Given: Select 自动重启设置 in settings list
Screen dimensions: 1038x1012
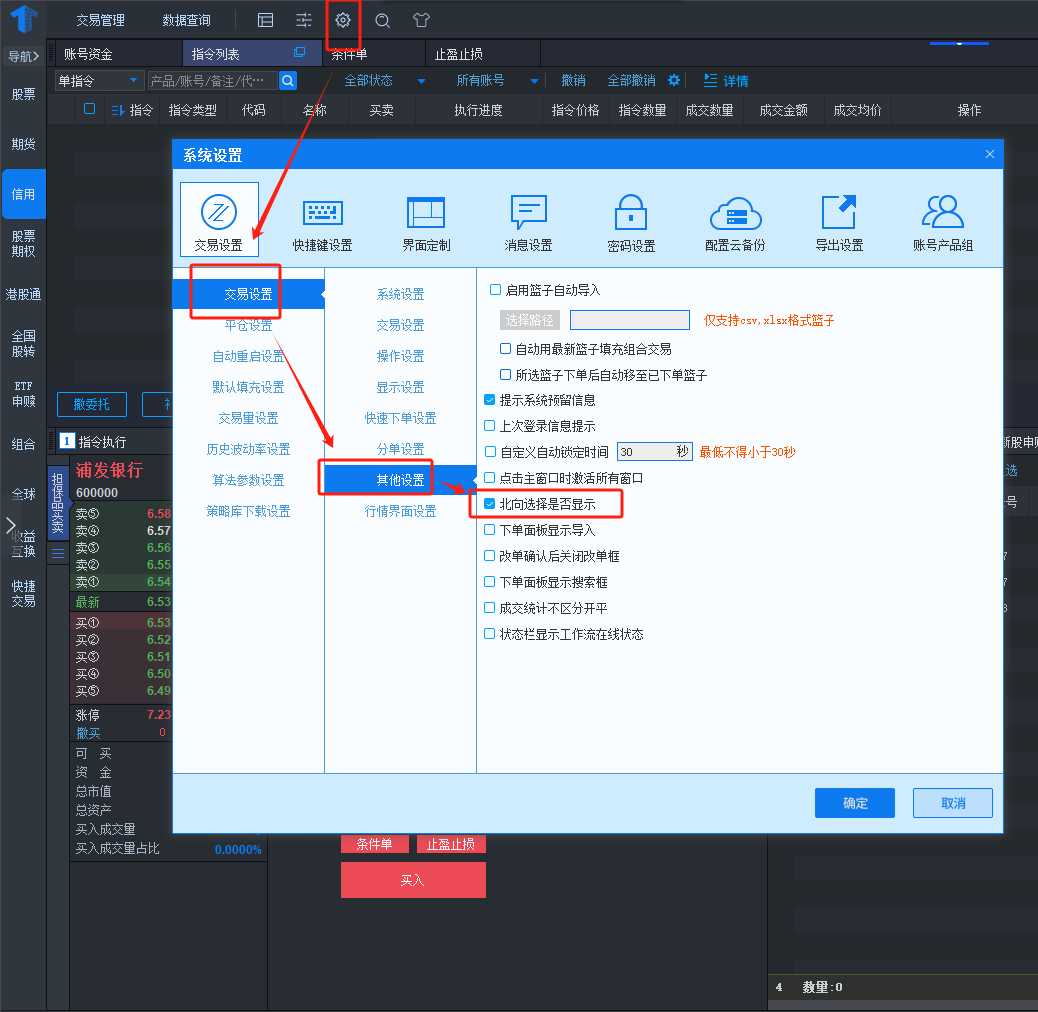Looking at the screenshot, I should 248,356.
